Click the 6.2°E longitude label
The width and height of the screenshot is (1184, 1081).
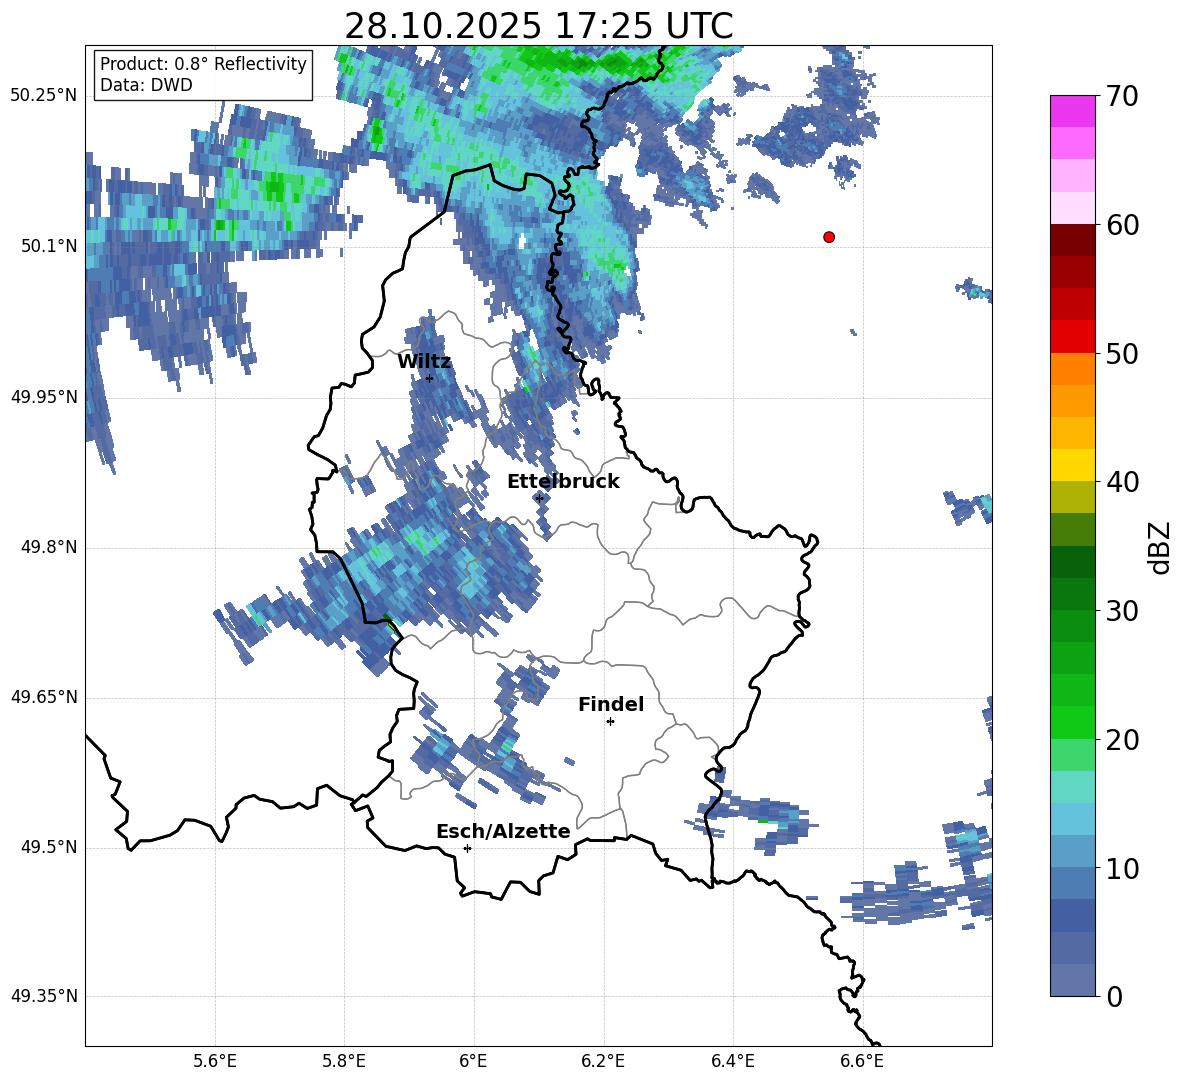603,1061
